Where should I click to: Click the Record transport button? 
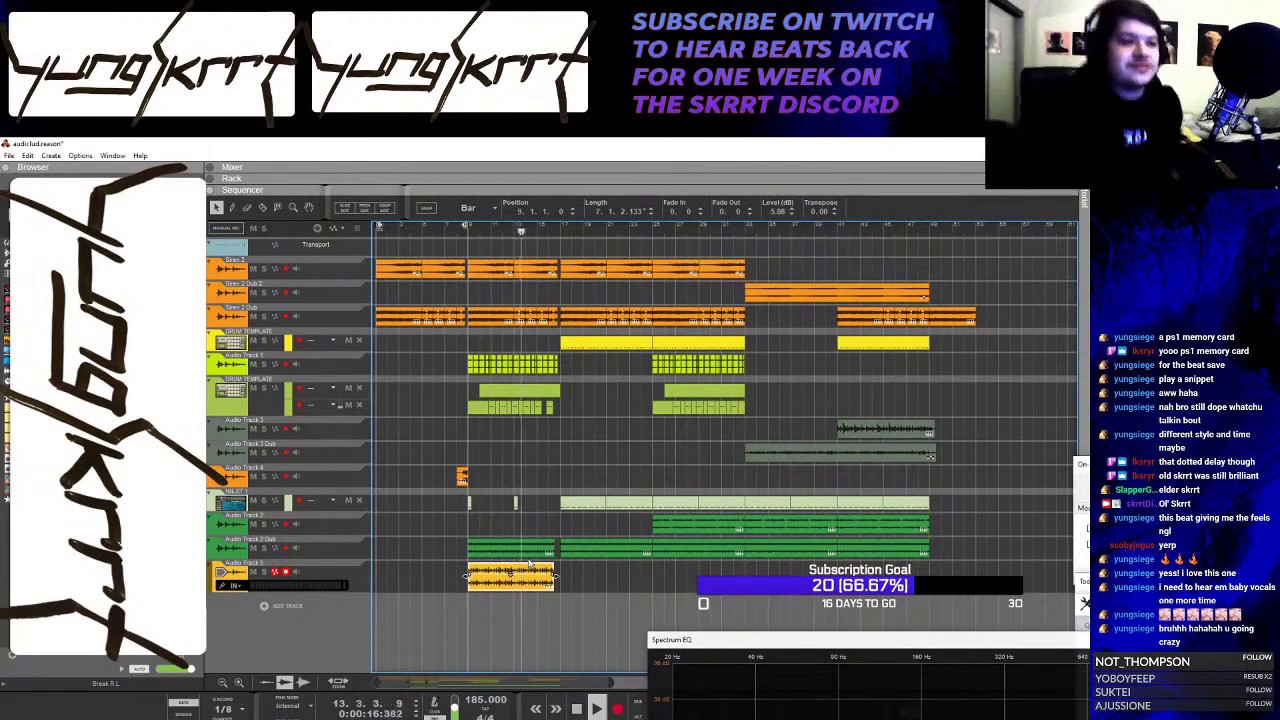[617, 709]
